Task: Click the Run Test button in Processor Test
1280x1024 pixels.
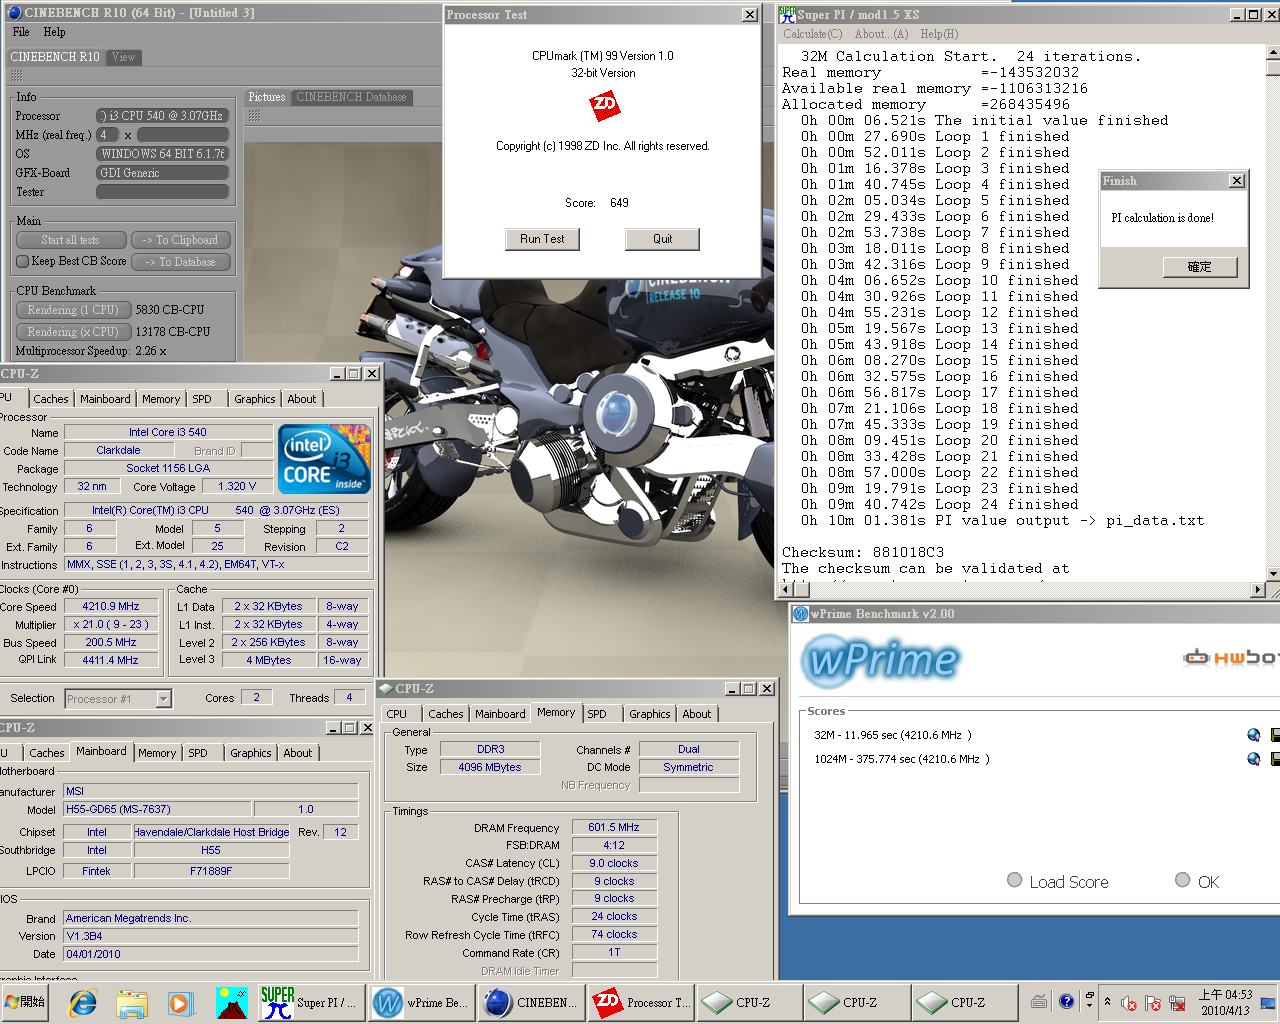Action: click(x=542, y=239)
